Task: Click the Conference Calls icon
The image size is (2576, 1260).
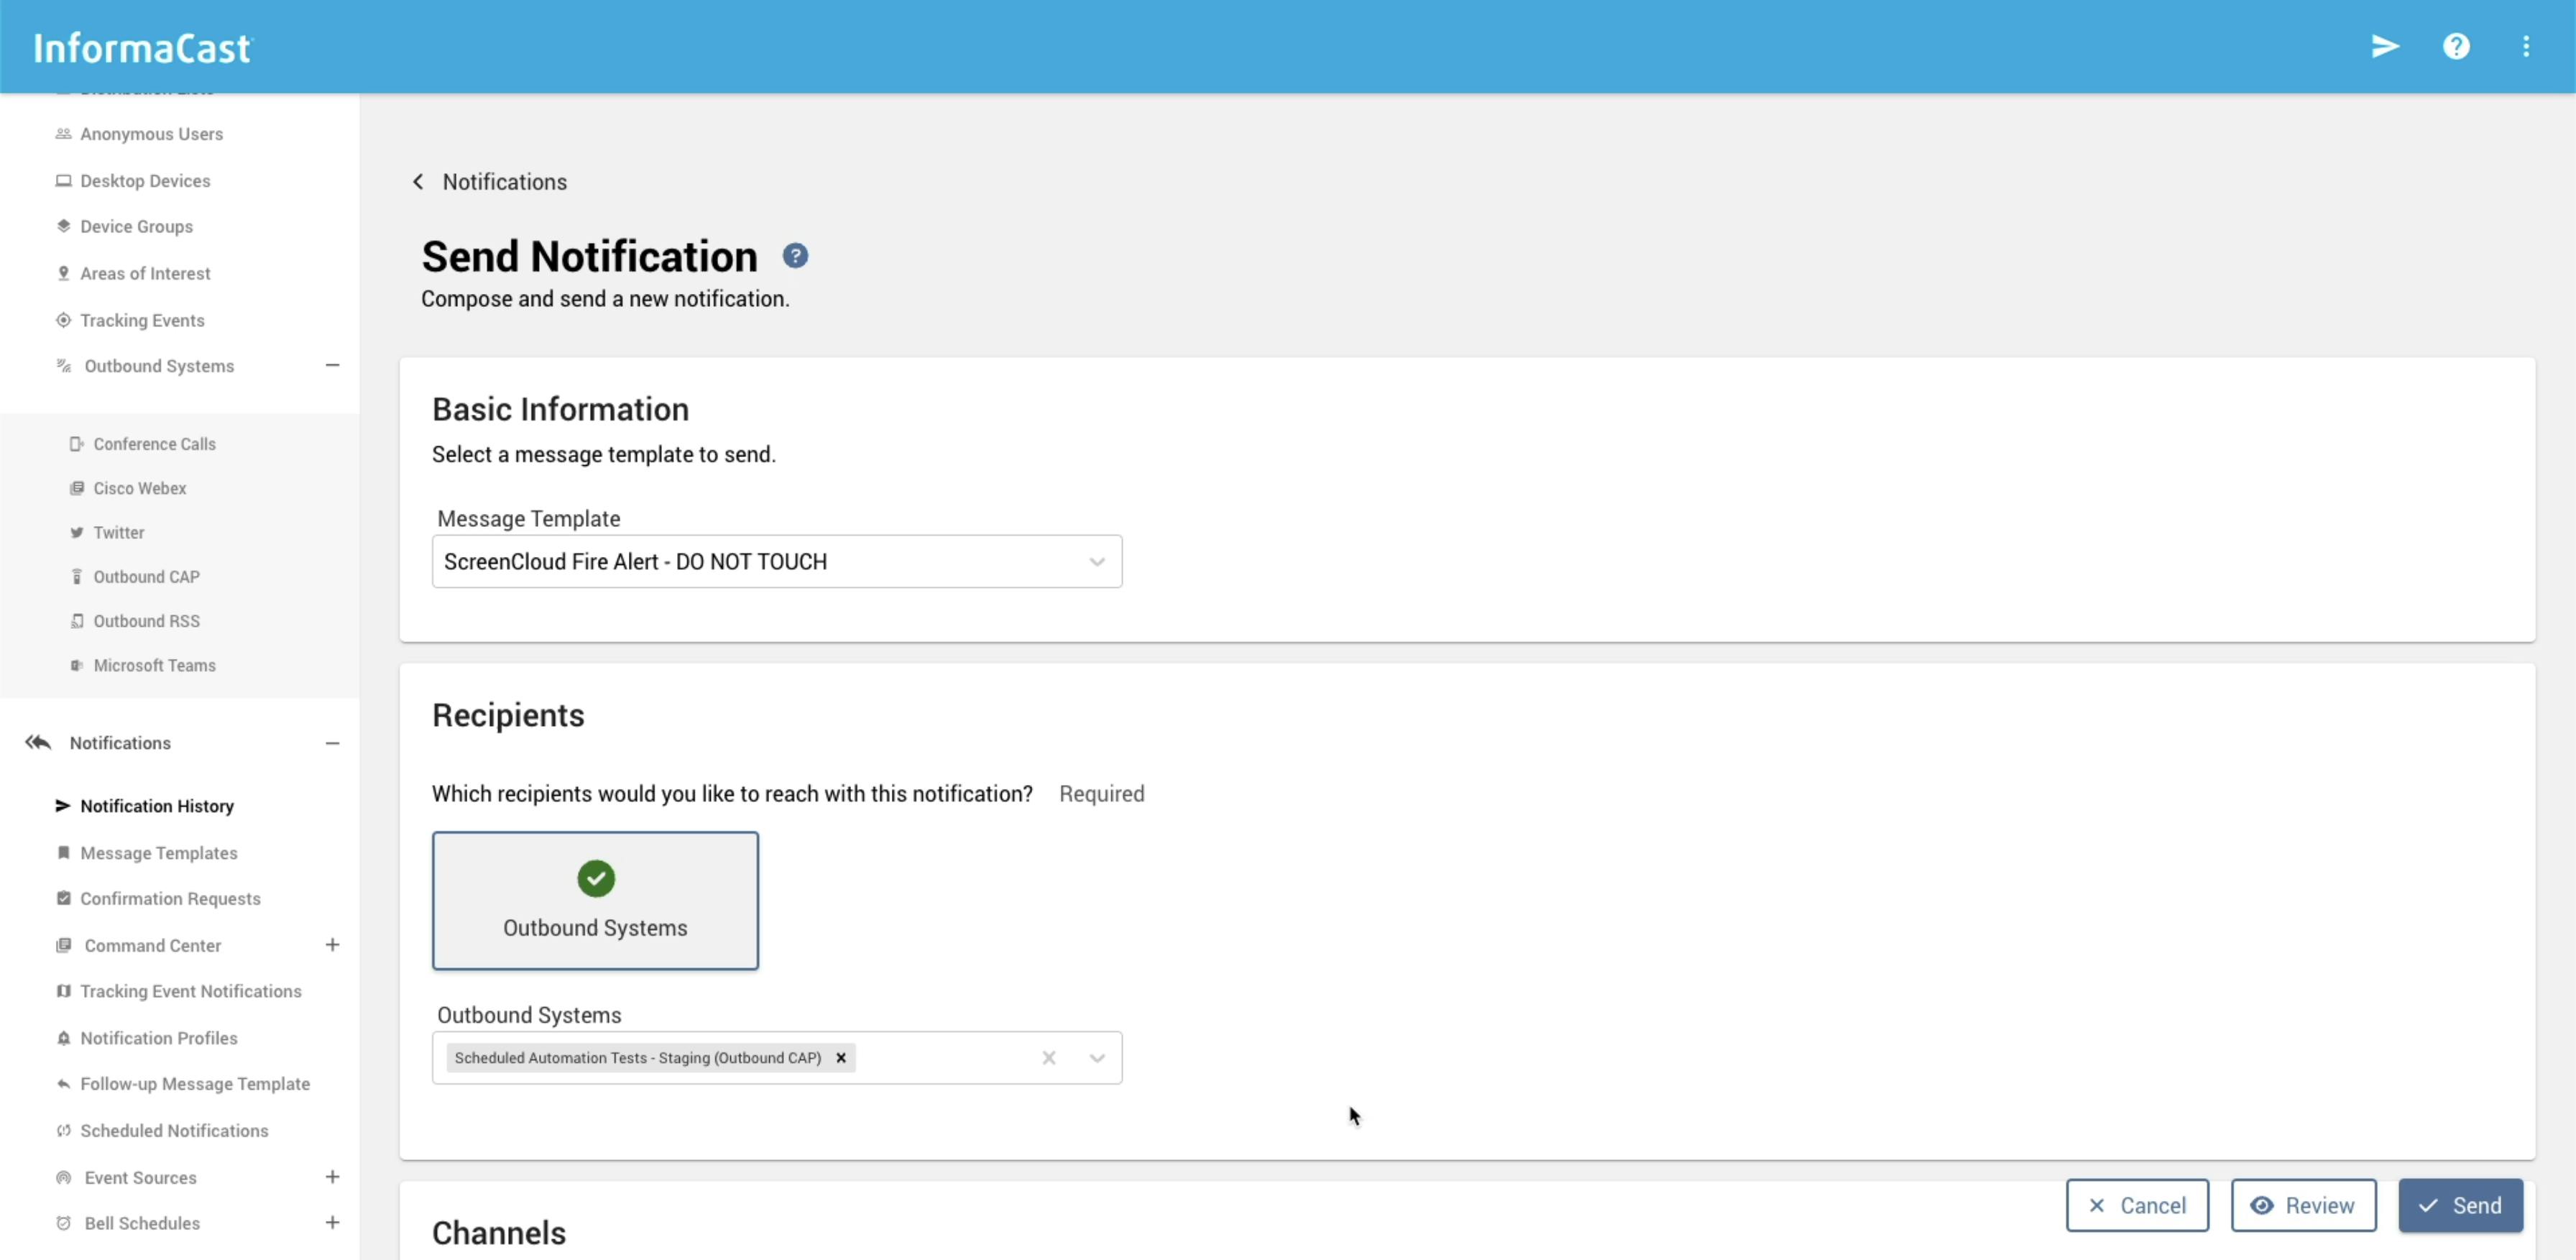Action: pyautogui.click(x=76, y=443)
